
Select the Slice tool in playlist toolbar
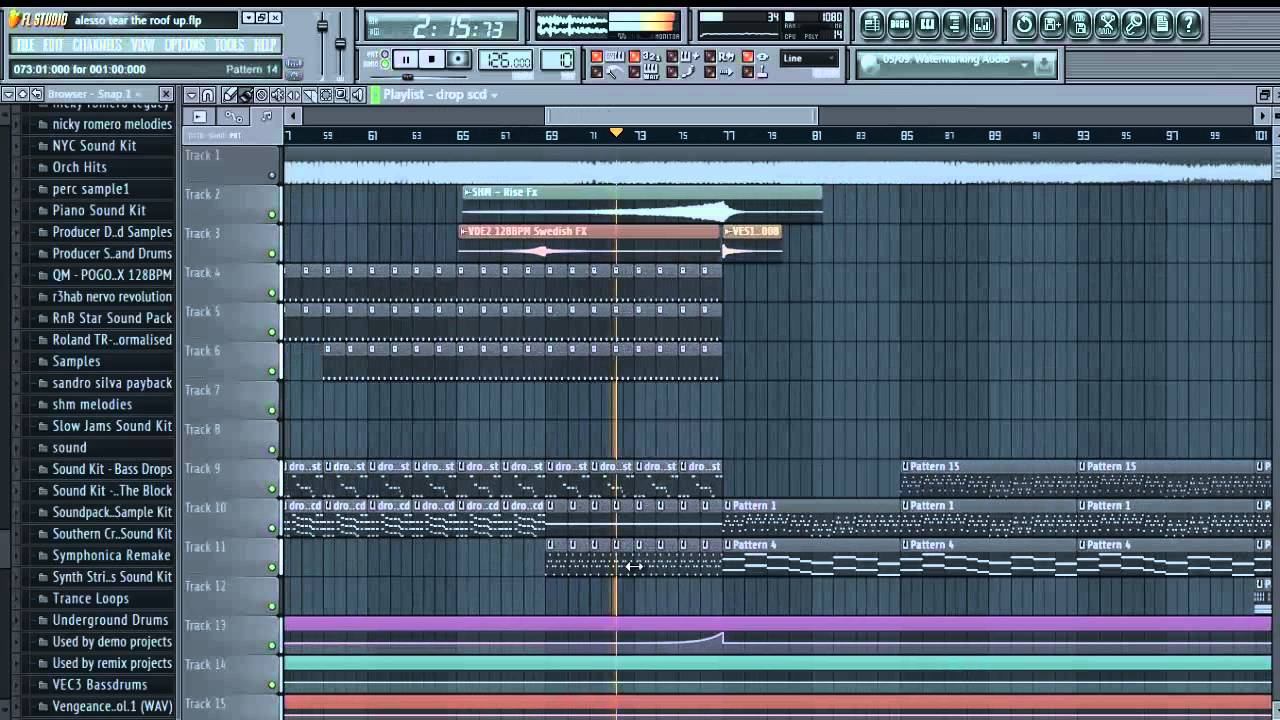[x=310, y=95]
